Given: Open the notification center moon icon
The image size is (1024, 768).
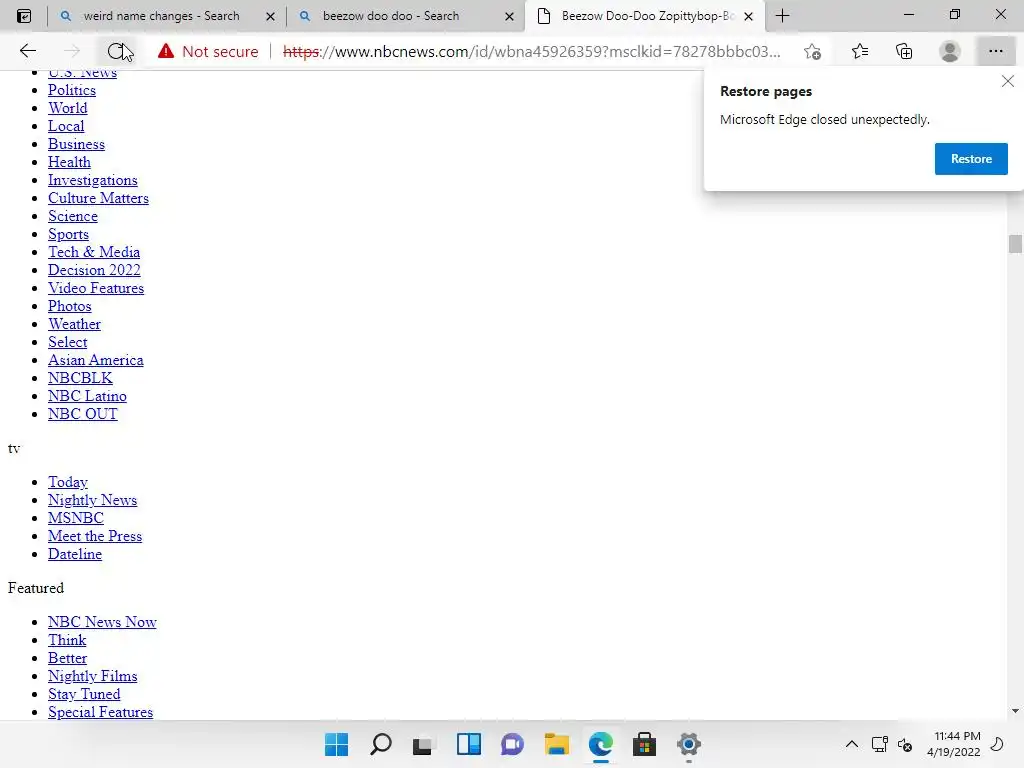Looking at the screenshot, I should pyautogui.click(x=997, y=744).
